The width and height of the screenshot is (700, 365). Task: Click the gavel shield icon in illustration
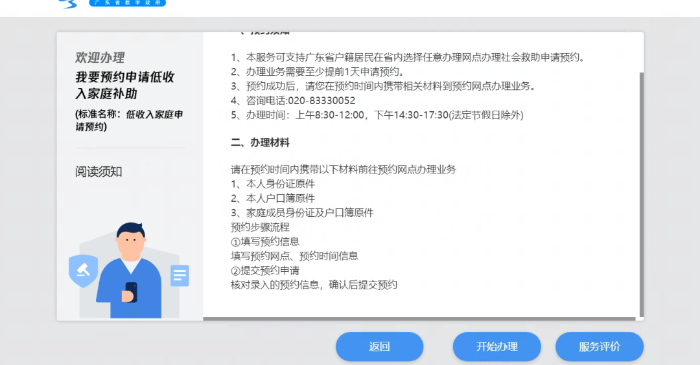(83, 270)
